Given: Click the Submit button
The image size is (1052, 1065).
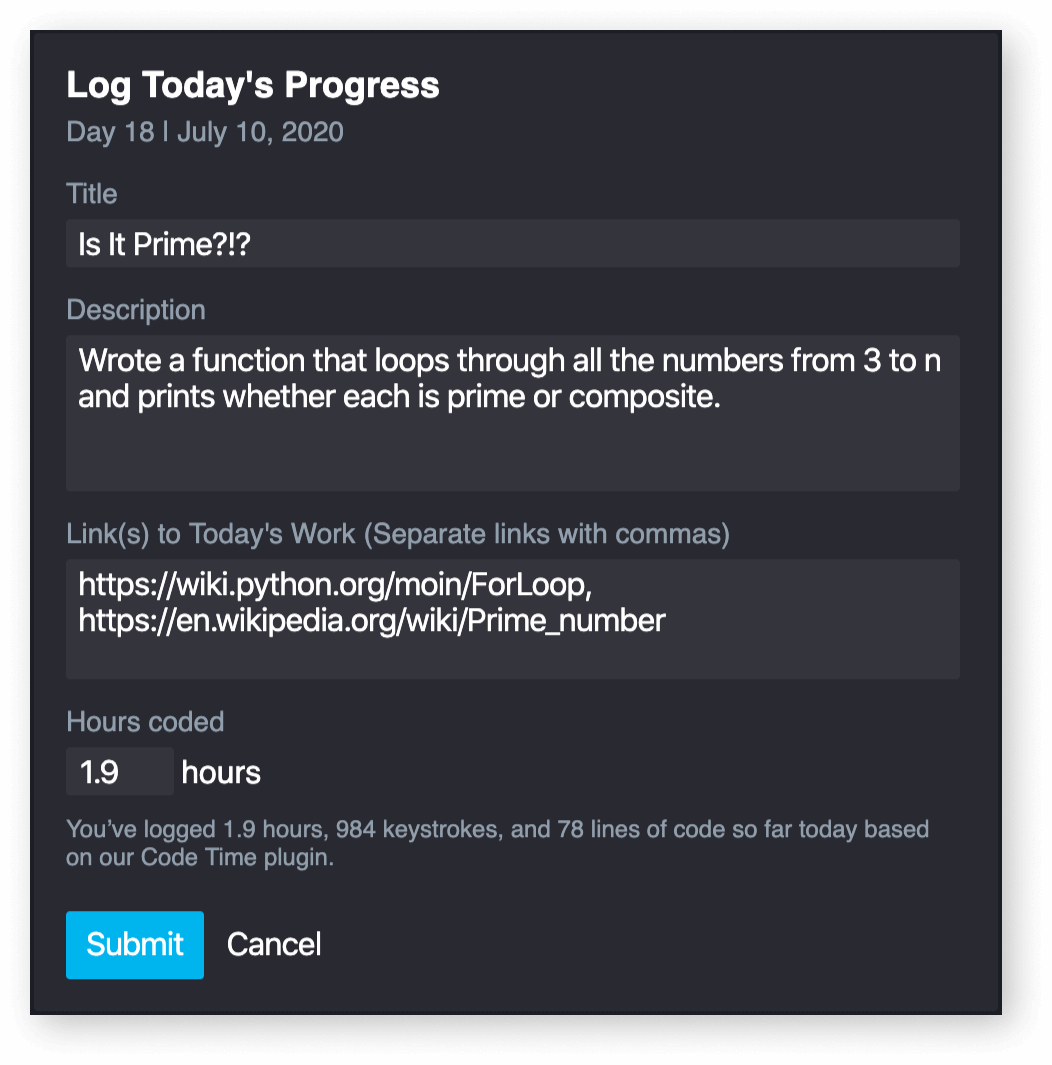Looking at the screenshot, I should click(x=134, y=944).
